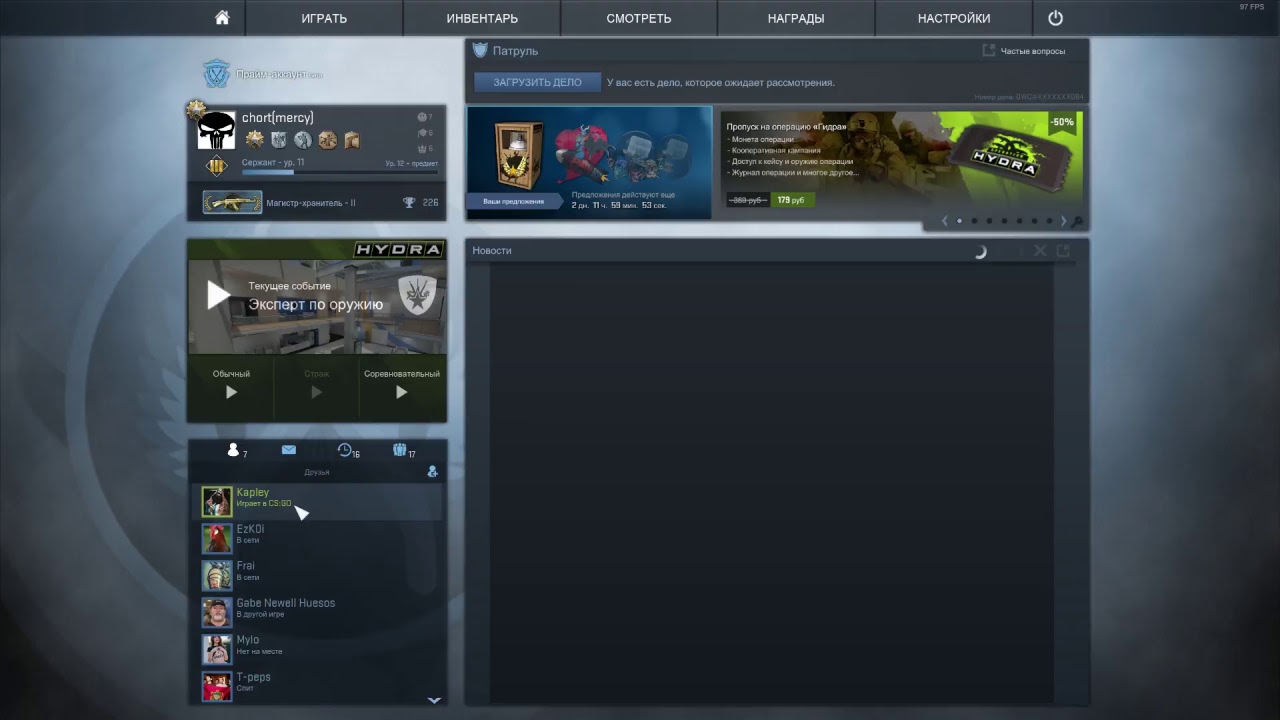Viewport: 1280px width, 720px height.
Task: Click the wins trophy icon
Action: tap(409, 203)
